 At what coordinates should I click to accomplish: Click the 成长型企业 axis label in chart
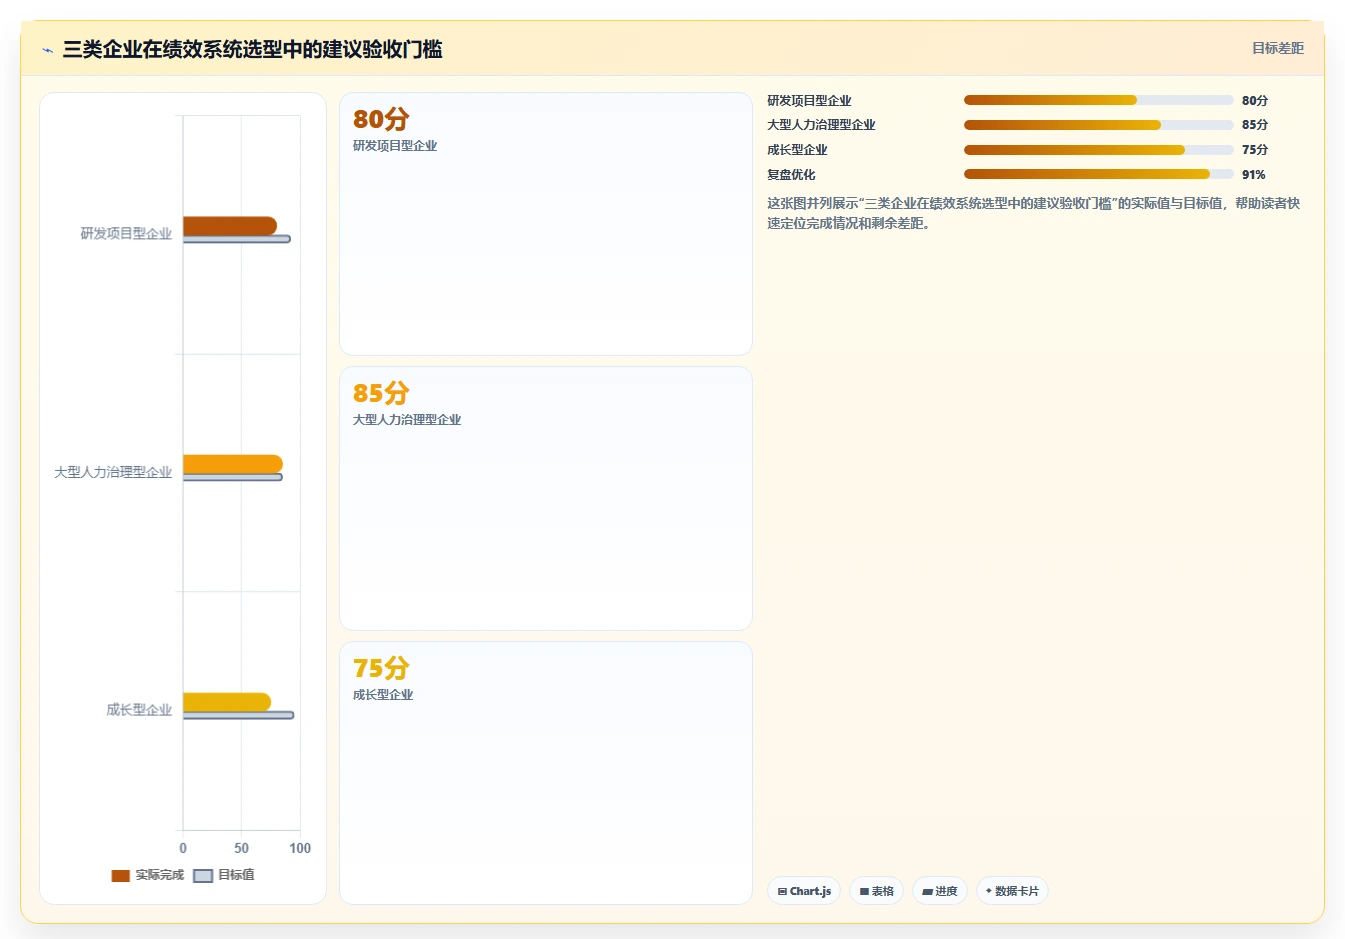click(x=139, y=710)
